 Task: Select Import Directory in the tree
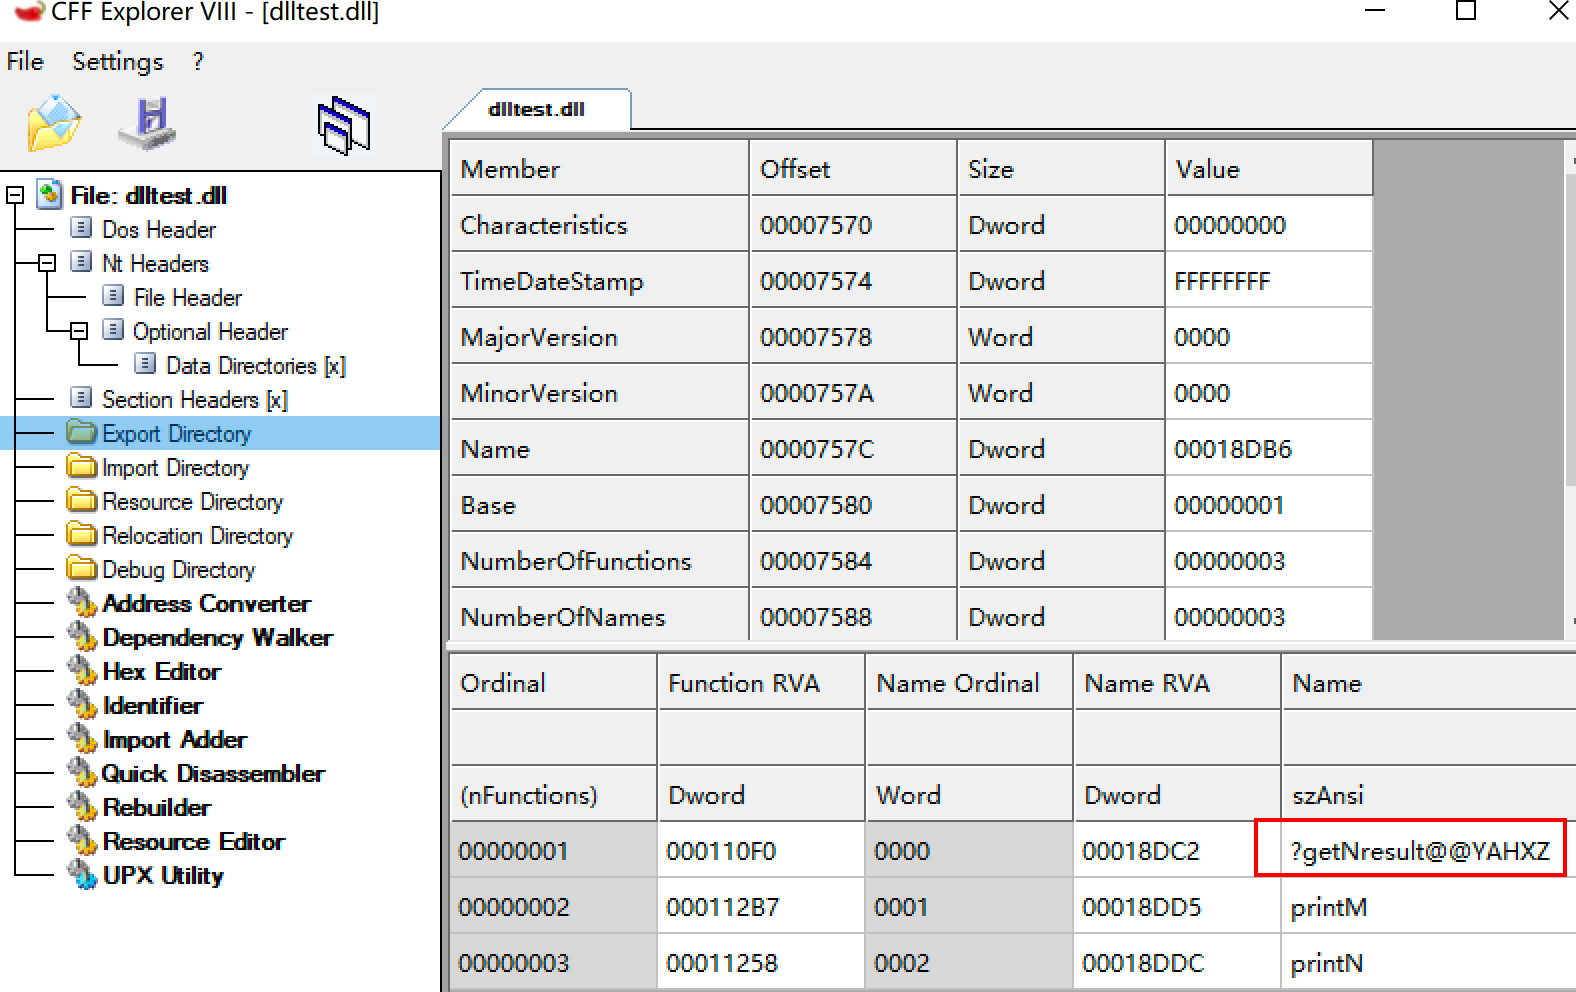pyautogui.click(x=175, y=468)
